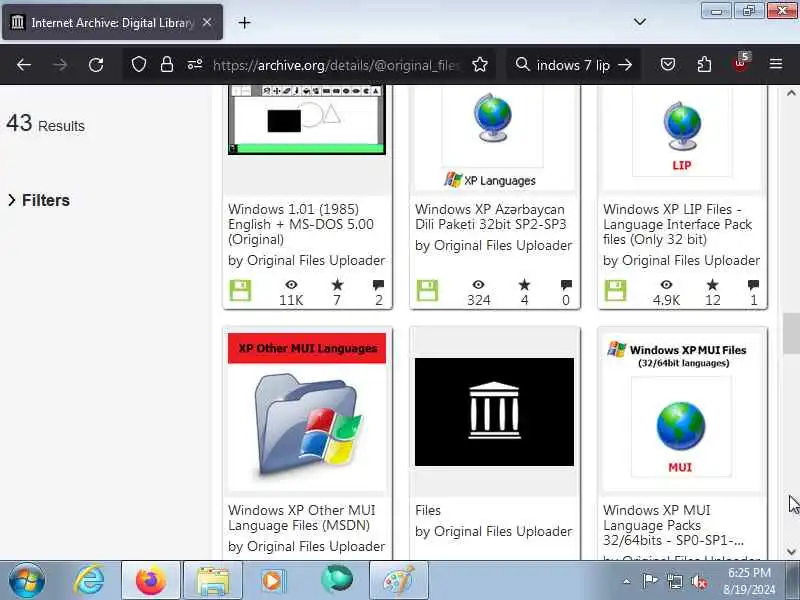The width and height of the screenshot is (800, 600).
Task: Click the page scrollbar down arrow
Action: point(791,552)
